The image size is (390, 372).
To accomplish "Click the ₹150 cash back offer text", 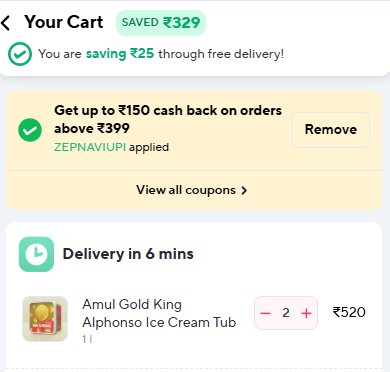I will pos(168,119).
